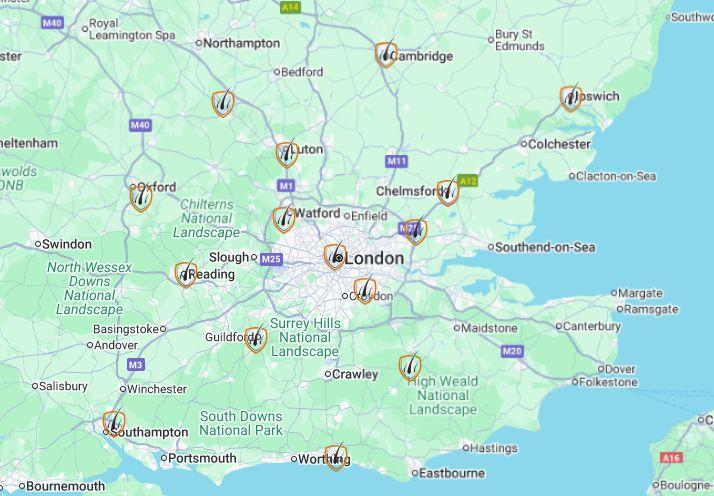Click marker on the M25 east of Enfield
This screenshot has height=496, width=714.
pos(415,231)
